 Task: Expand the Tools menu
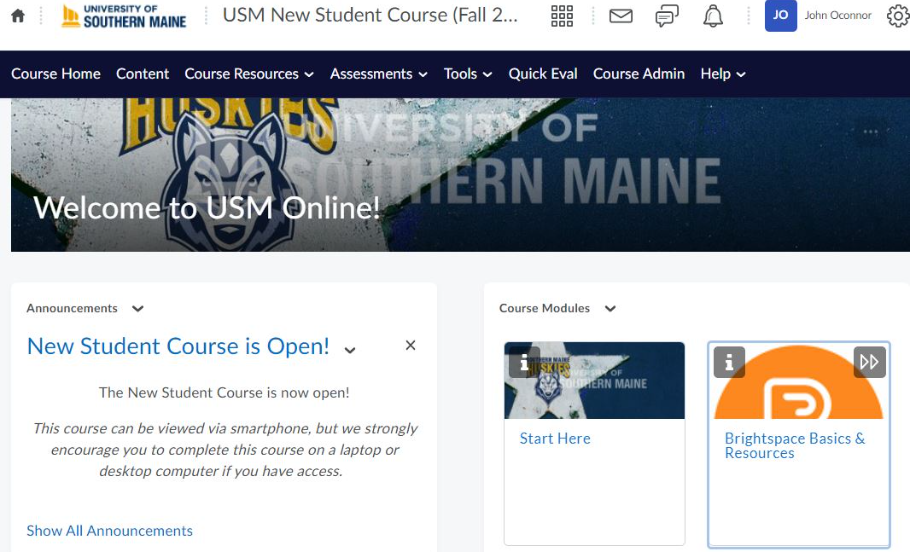coord(467,74)
